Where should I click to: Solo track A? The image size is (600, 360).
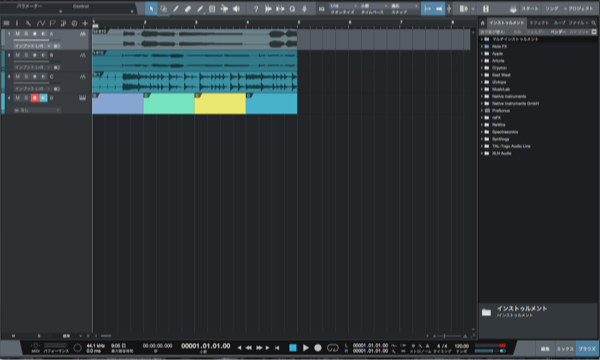[x=26, y=34]
